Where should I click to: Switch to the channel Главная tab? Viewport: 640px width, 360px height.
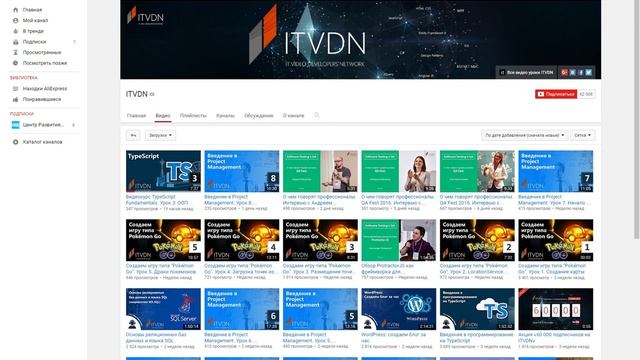tap(136, 116)
